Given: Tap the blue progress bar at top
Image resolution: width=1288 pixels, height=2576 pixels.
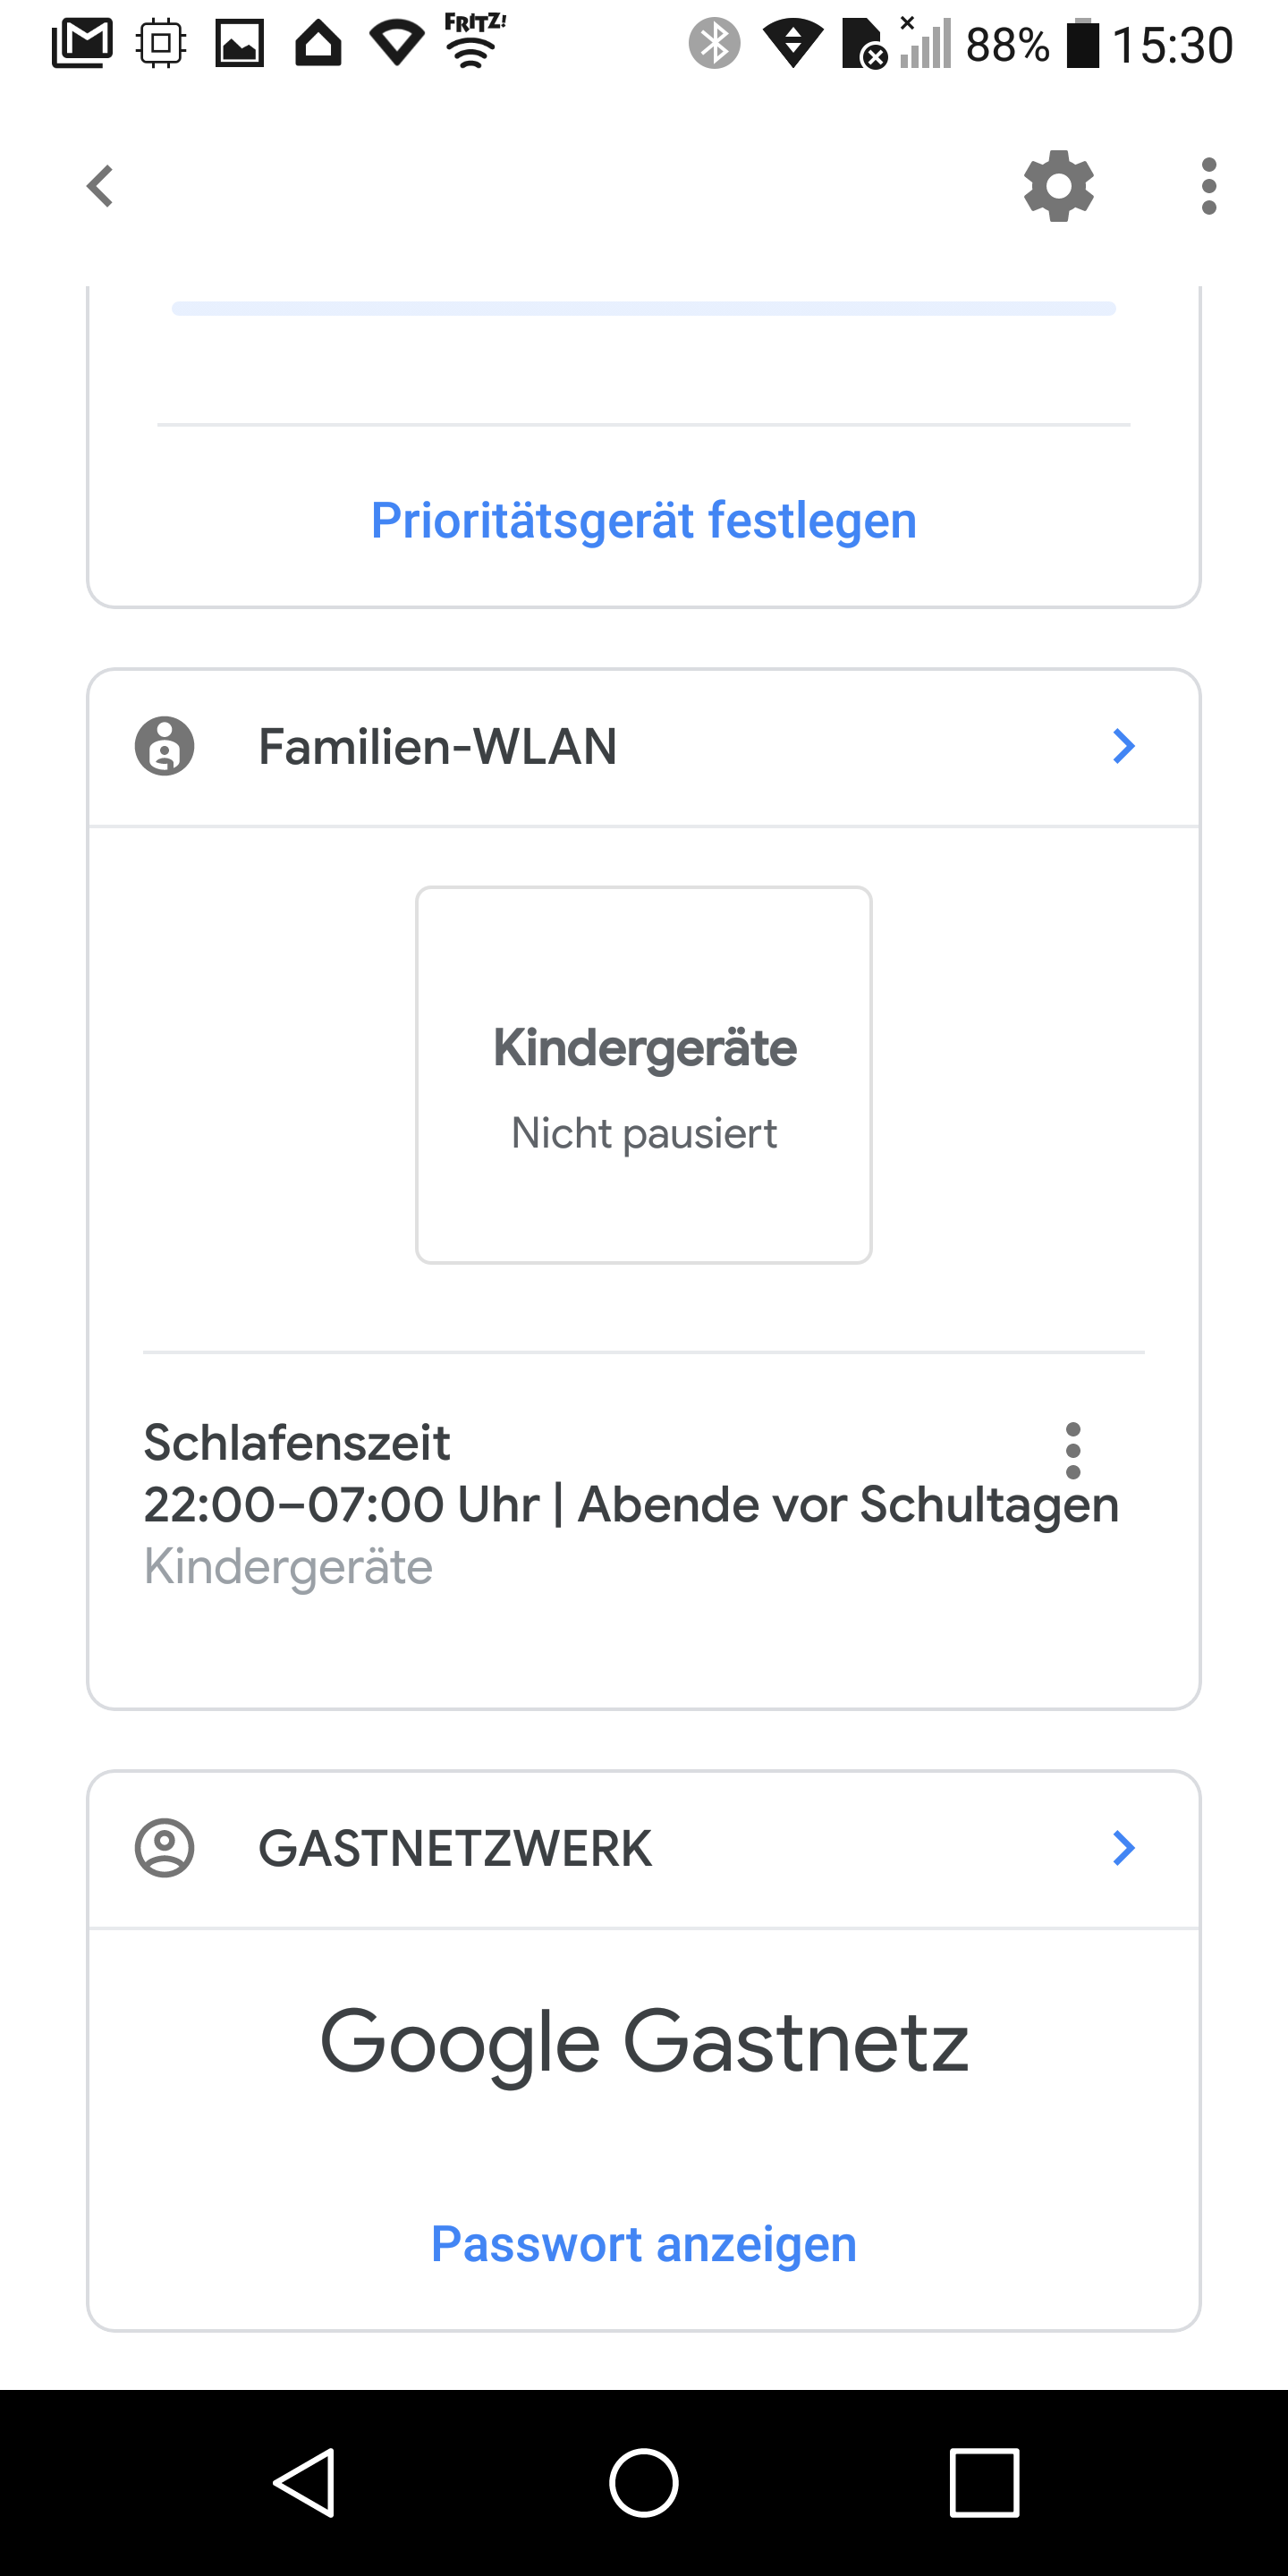Looking at the screenshot, I should (644, 309).
